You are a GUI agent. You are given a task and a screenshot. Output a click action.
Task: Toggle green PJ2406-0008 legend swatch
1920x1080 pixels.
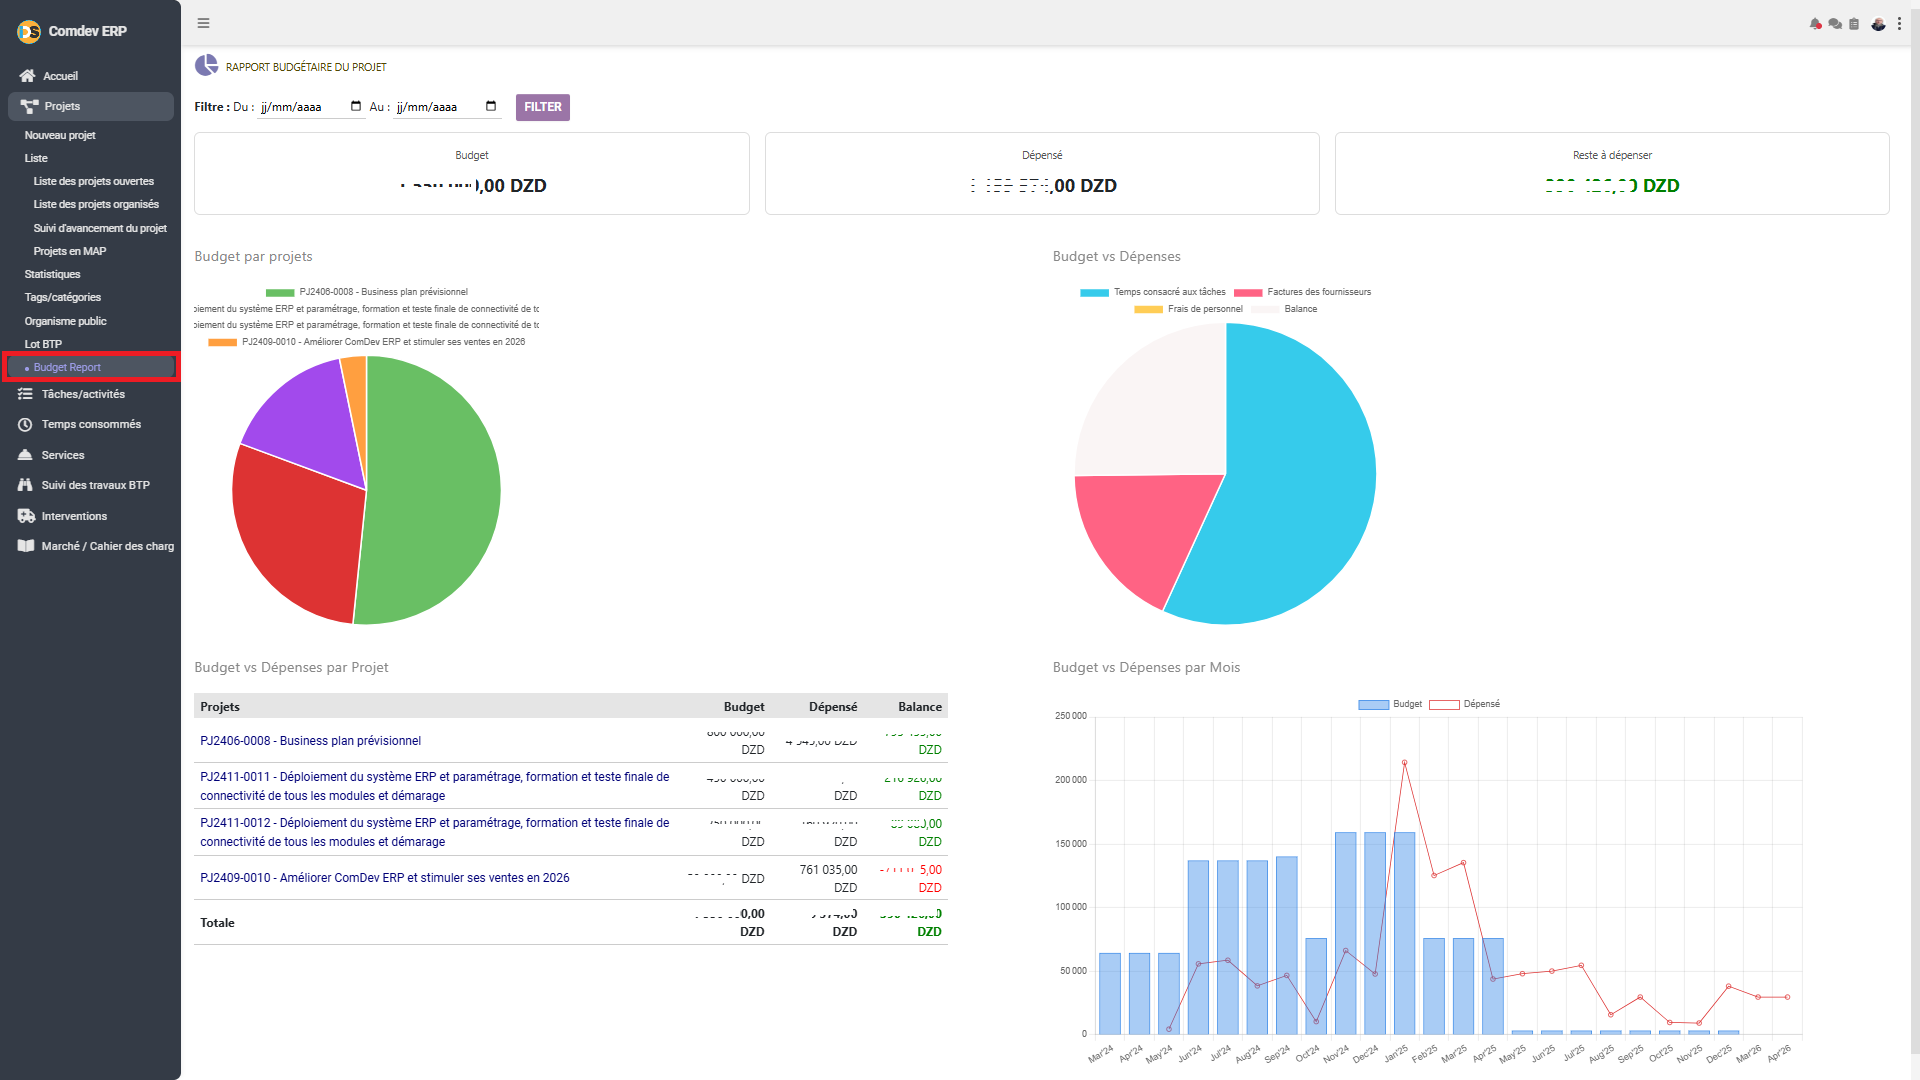pos(280,292)
